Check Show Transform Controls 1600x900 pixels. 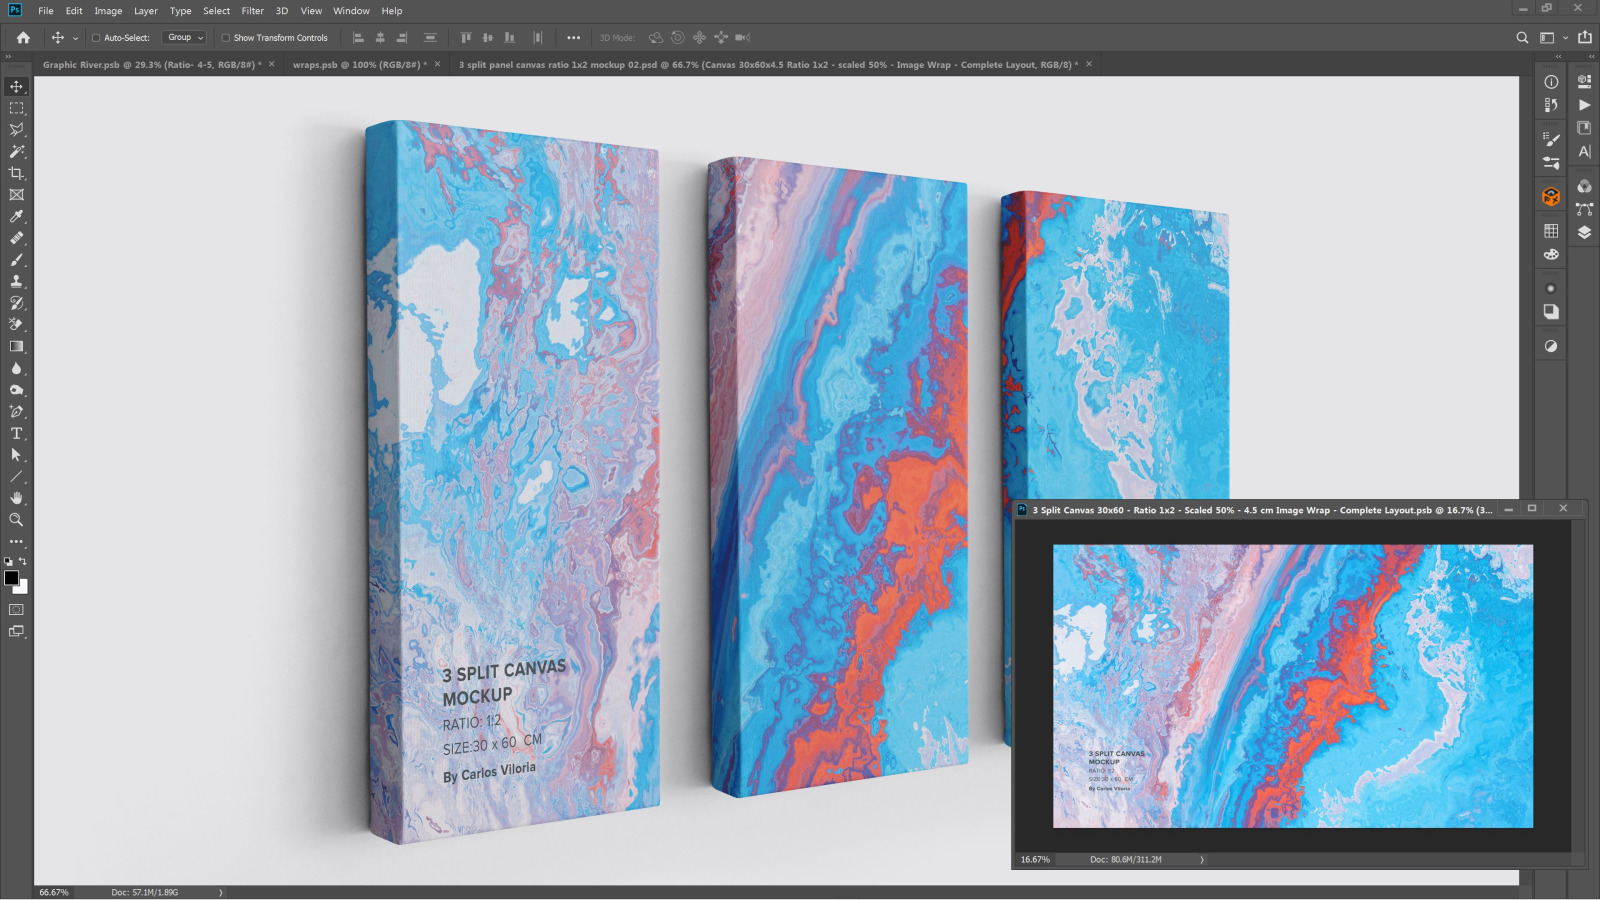(x=225, y=38)
